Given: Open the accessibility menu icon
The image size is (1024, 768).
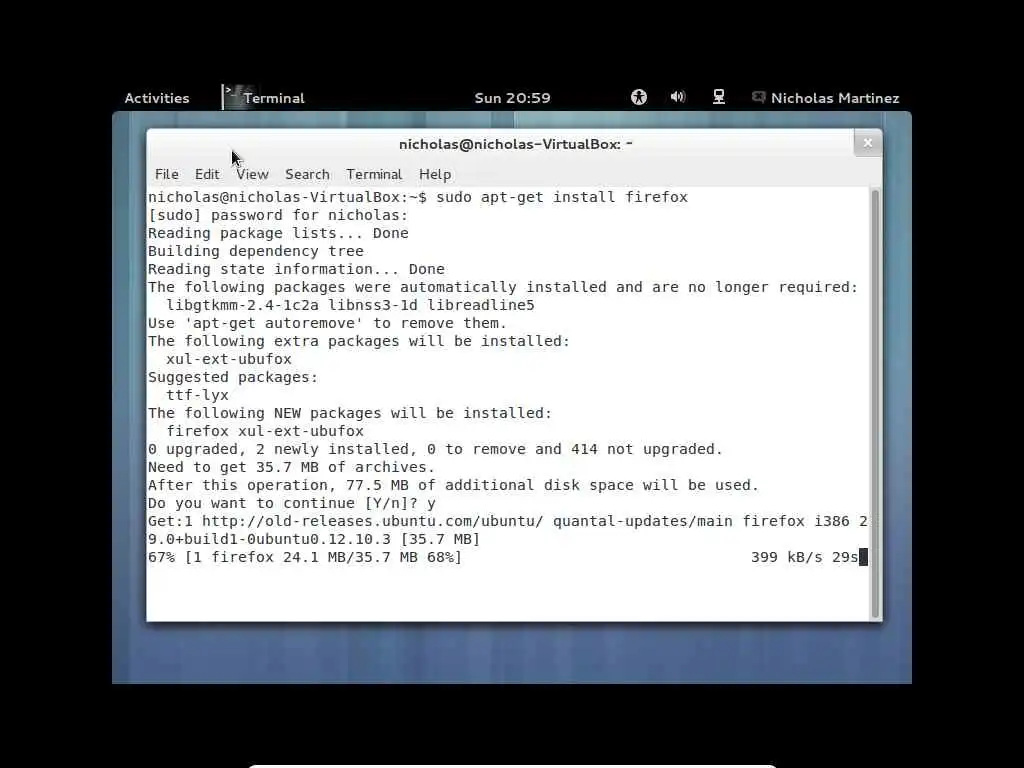Looking at the screenshot, I should pyautogui.click(x=639, y=97).
